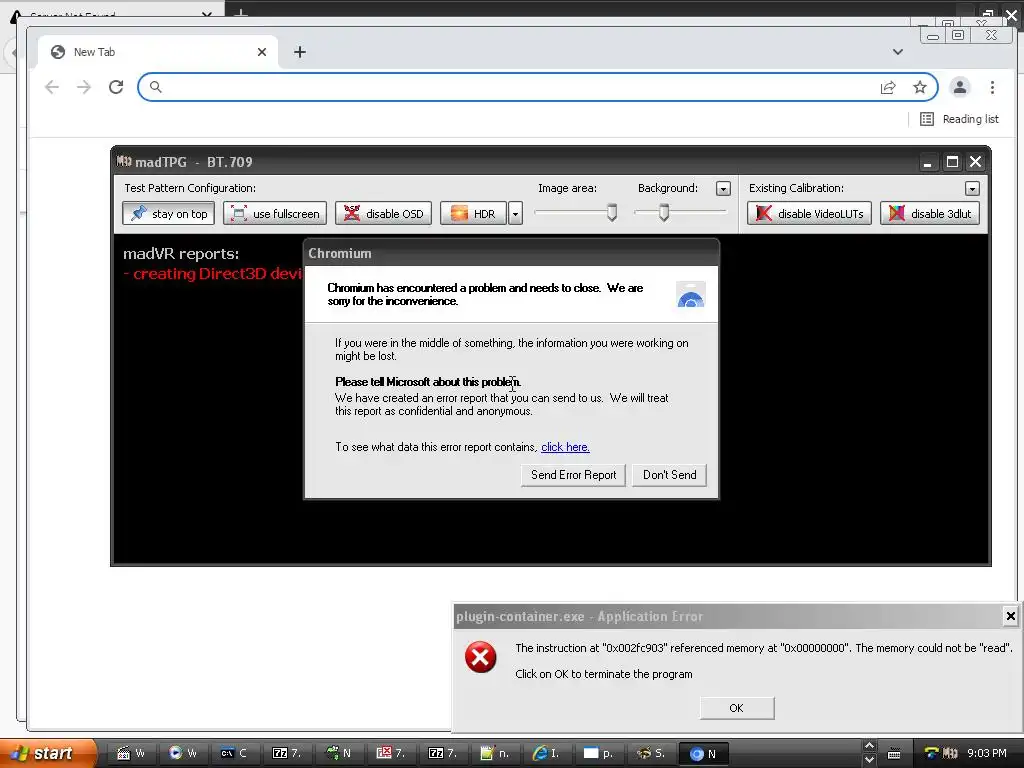Click Send Error Report in the Chromium dialog
1024x768 pixels.
pos(573,475)
